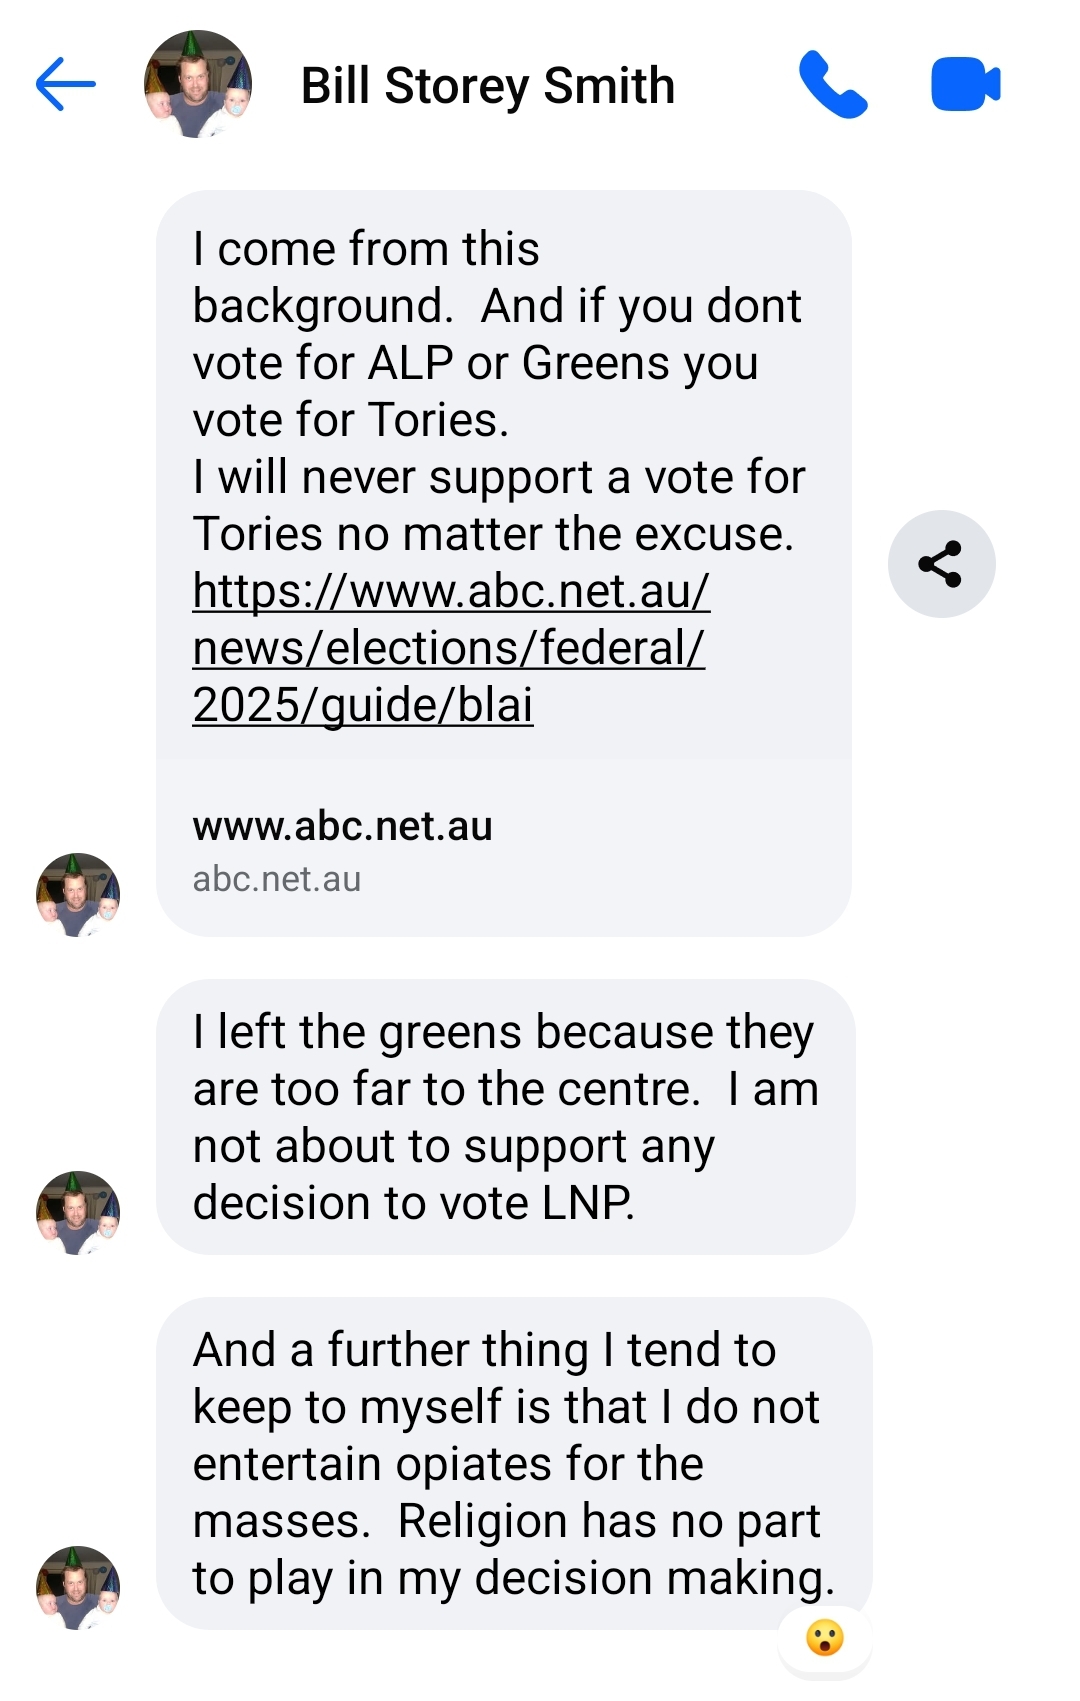Tap the 'Religion has no part' sentence
1080x1701 pixels.
514,1549
